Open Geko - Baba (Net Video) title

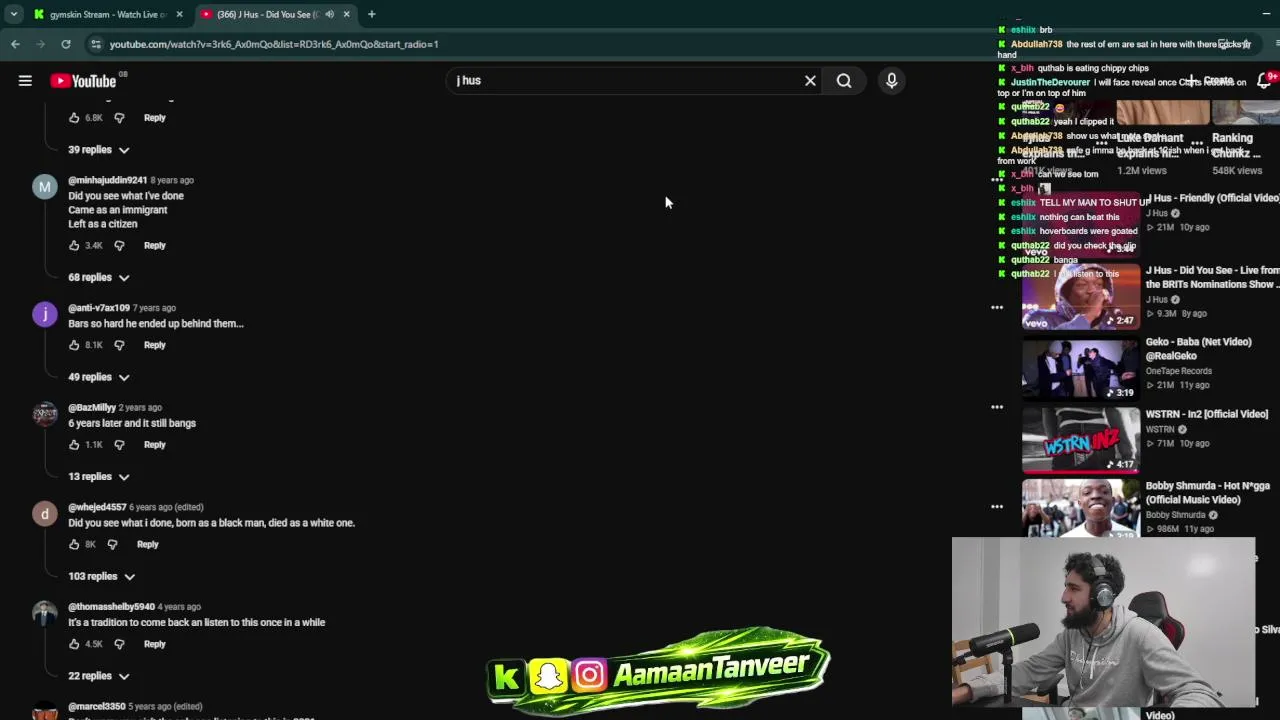(1198, 349)
